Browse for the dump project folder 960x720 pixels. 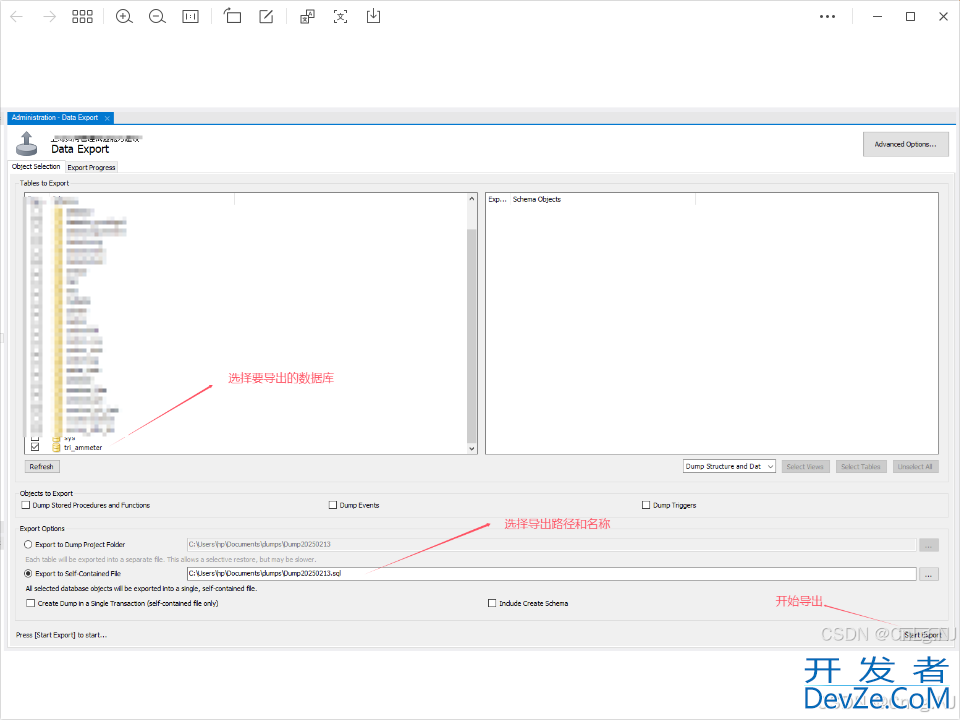[929, 545]
